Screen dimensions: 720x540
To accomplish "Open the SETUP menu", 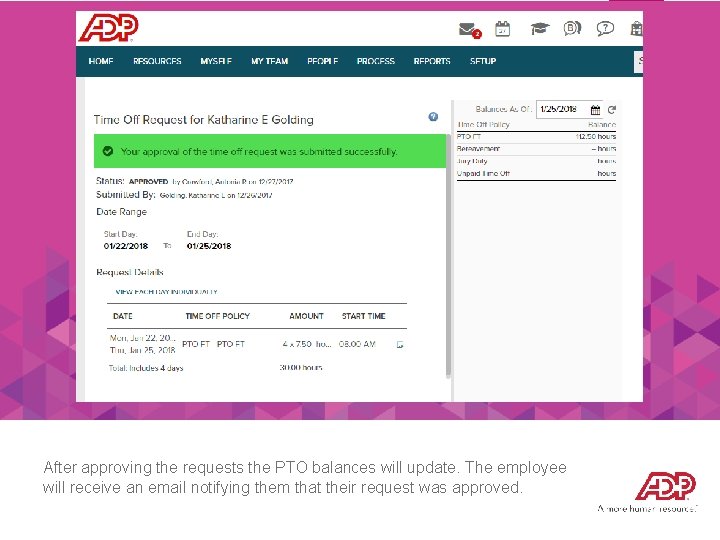I will [483, 61].
